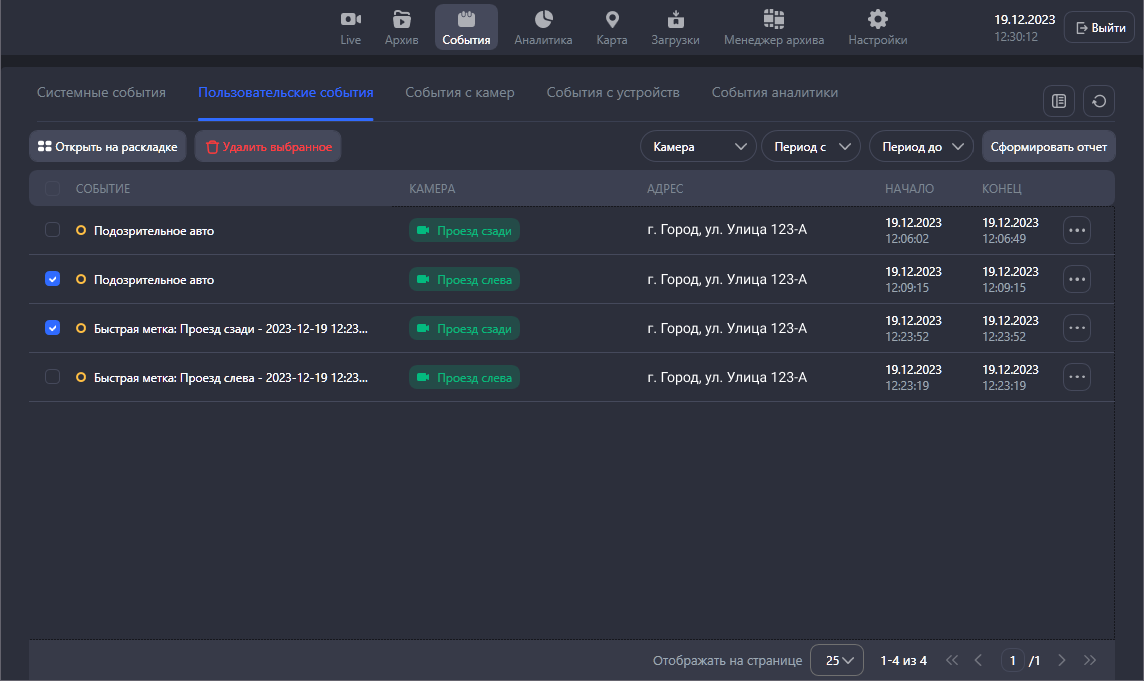Open the Карта map section
The height and width of the screenshot is (681, 1144).
(612, 27)
